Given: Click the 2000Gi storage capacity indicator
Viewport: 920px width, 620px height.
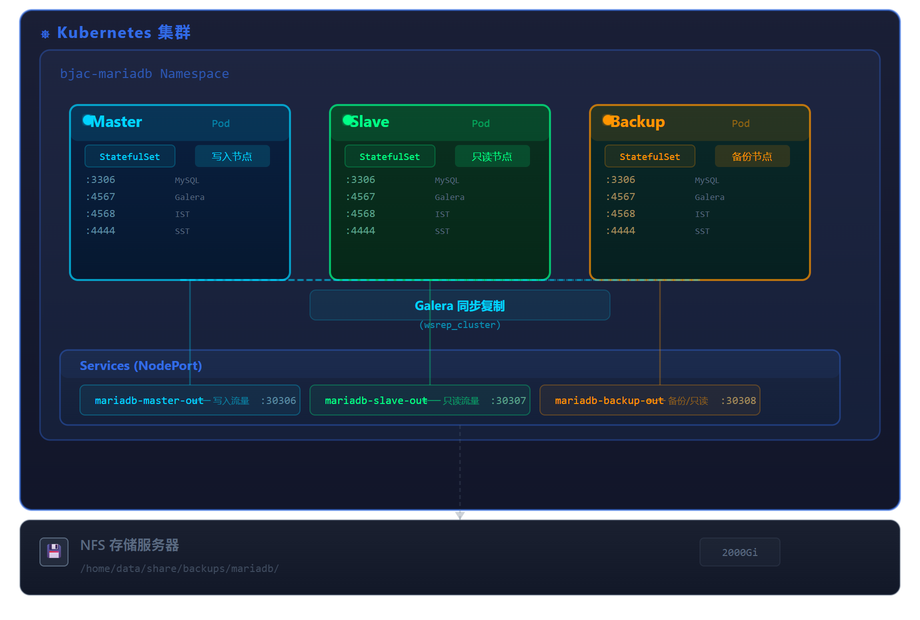Looking at the screenshot, I should coord(740,551).
